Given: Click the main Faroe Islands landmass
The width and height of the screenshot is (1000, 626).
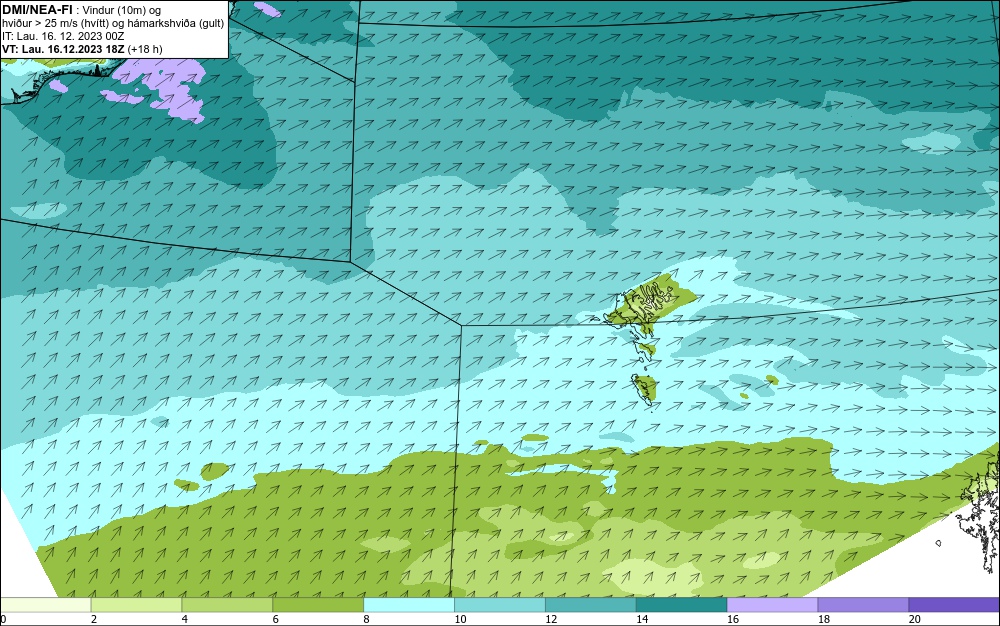Looking at the screenshot, I should (x=649, y=302).
